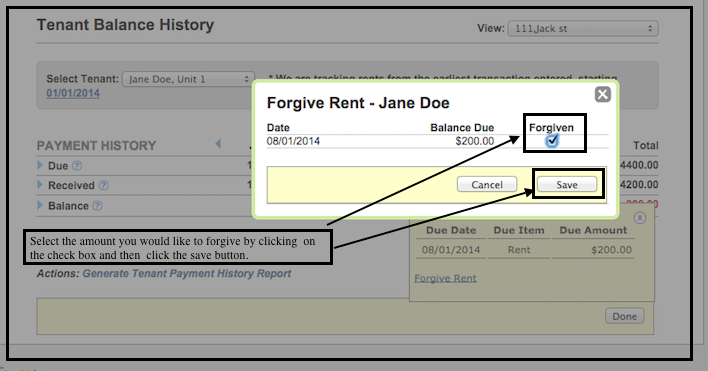Image resolution: width=708 pixels, height=371 pixels.
Task: Open the 01/01/2014 start date link
Action: [x=73, y=93]
